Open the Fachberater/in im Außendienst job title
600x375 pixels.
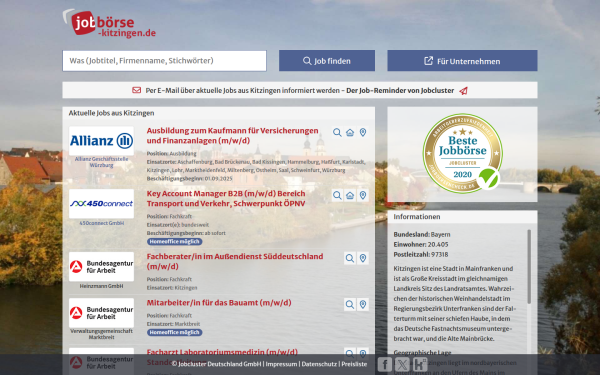point(235,261)
